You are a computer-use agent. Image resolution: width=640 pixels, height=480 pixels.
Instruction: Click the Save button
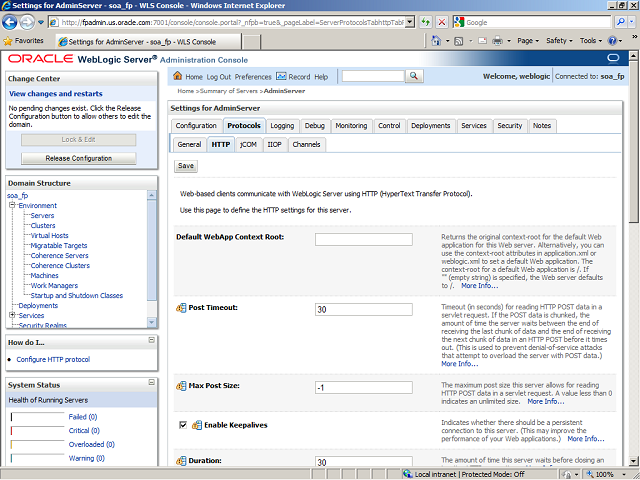[x=186, y=166]
